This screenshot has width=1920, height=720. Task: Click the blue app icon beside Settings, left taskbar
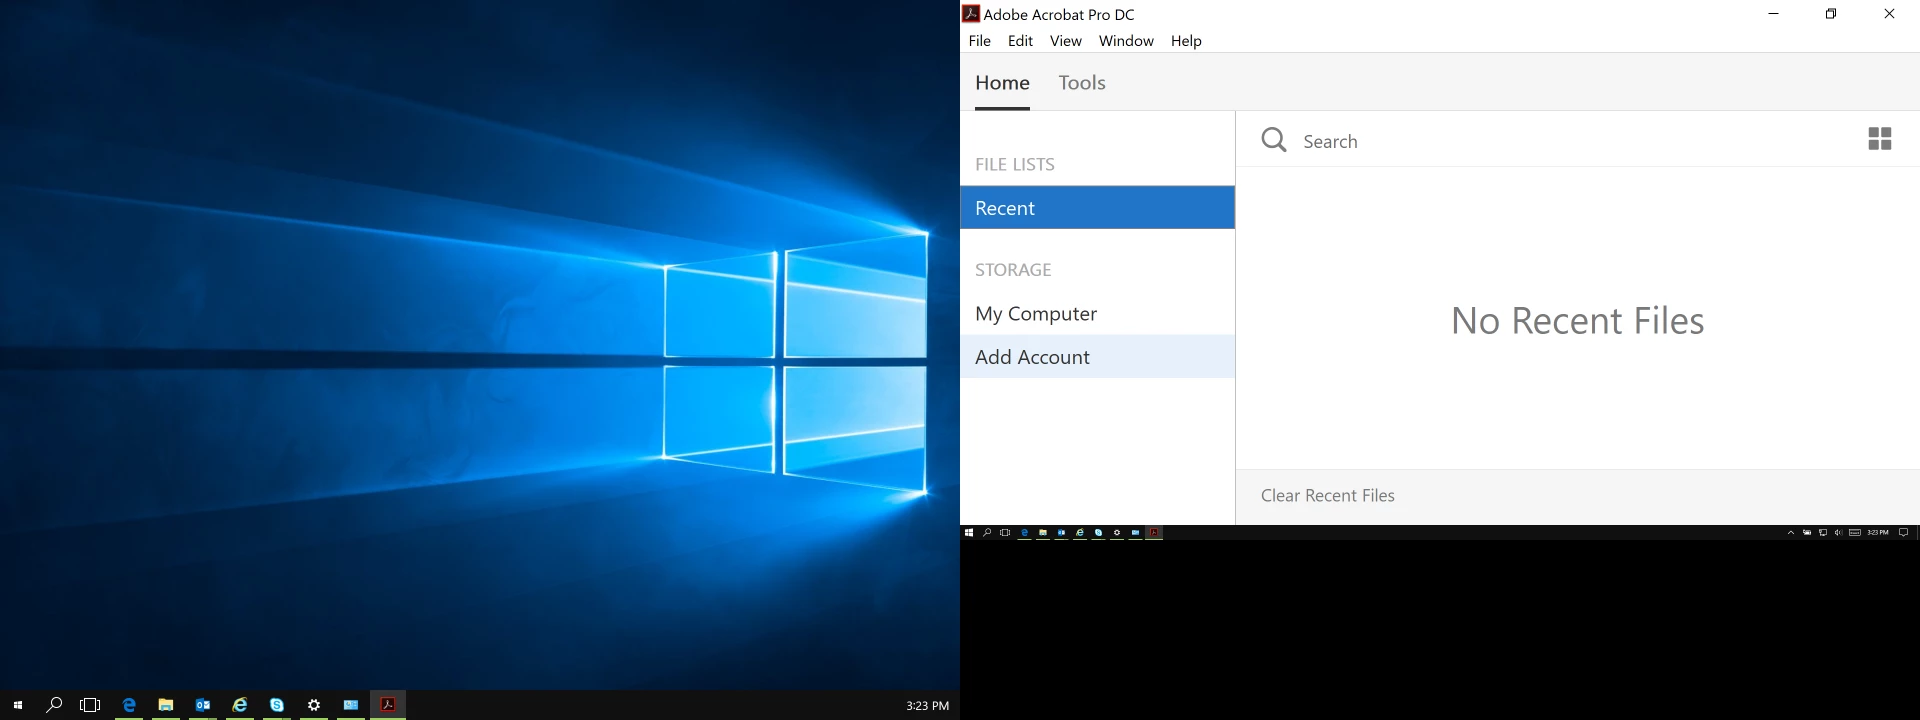tap(351, 705)
